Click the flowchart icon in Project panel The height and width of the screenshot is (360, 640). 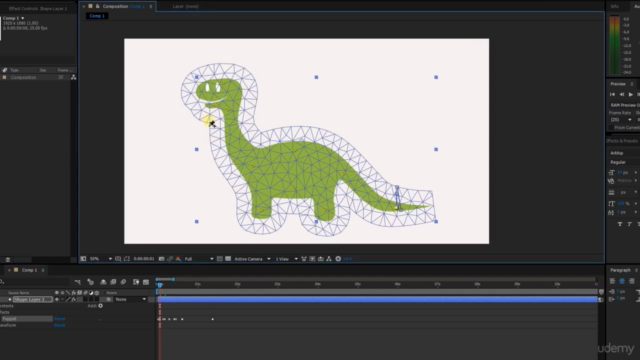click(x=73, y=77)
